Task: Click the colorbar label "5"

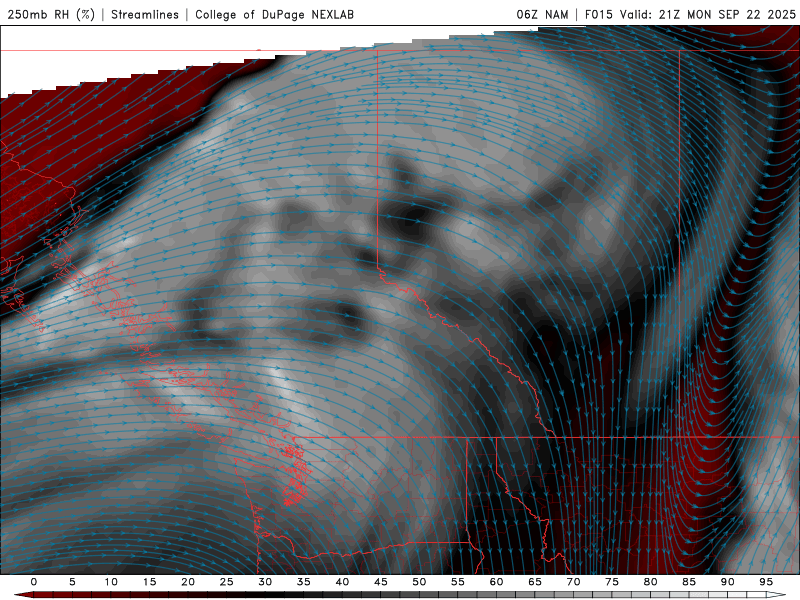Action: [72, 582]
